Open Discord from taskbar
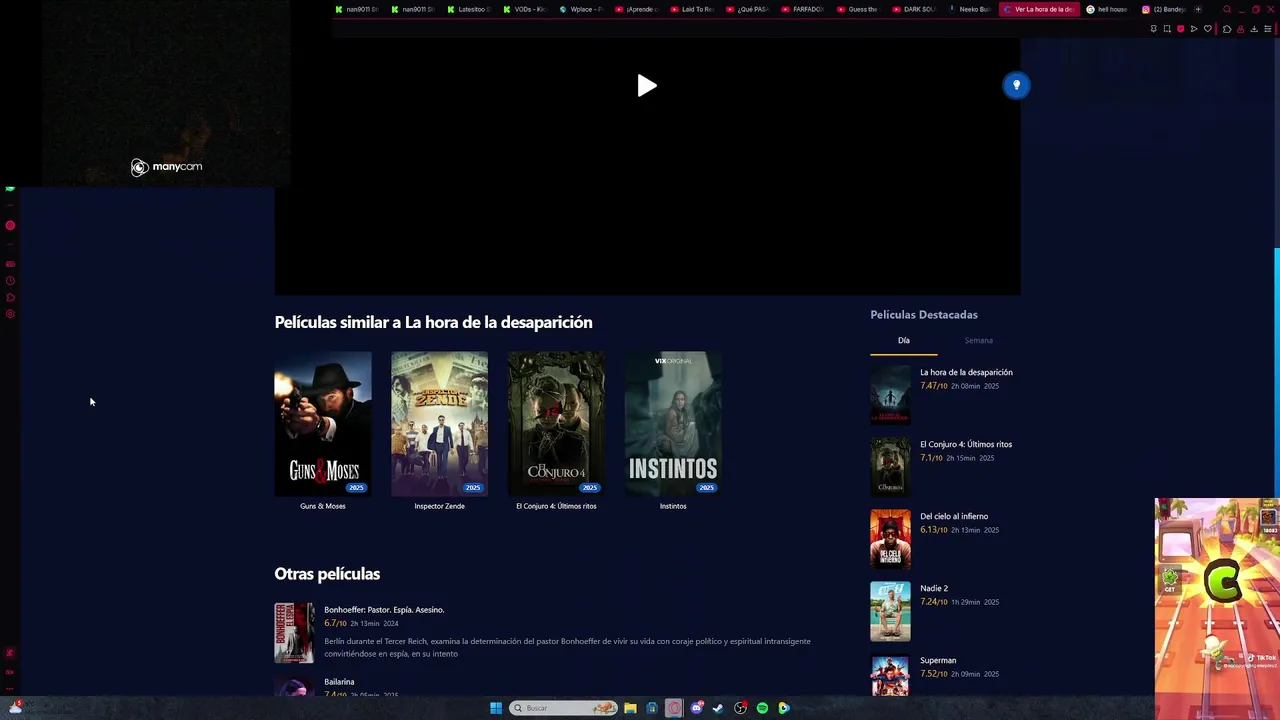Viewport: 1280px width, 720px height. pyautogui.click(x=697, y=708)
